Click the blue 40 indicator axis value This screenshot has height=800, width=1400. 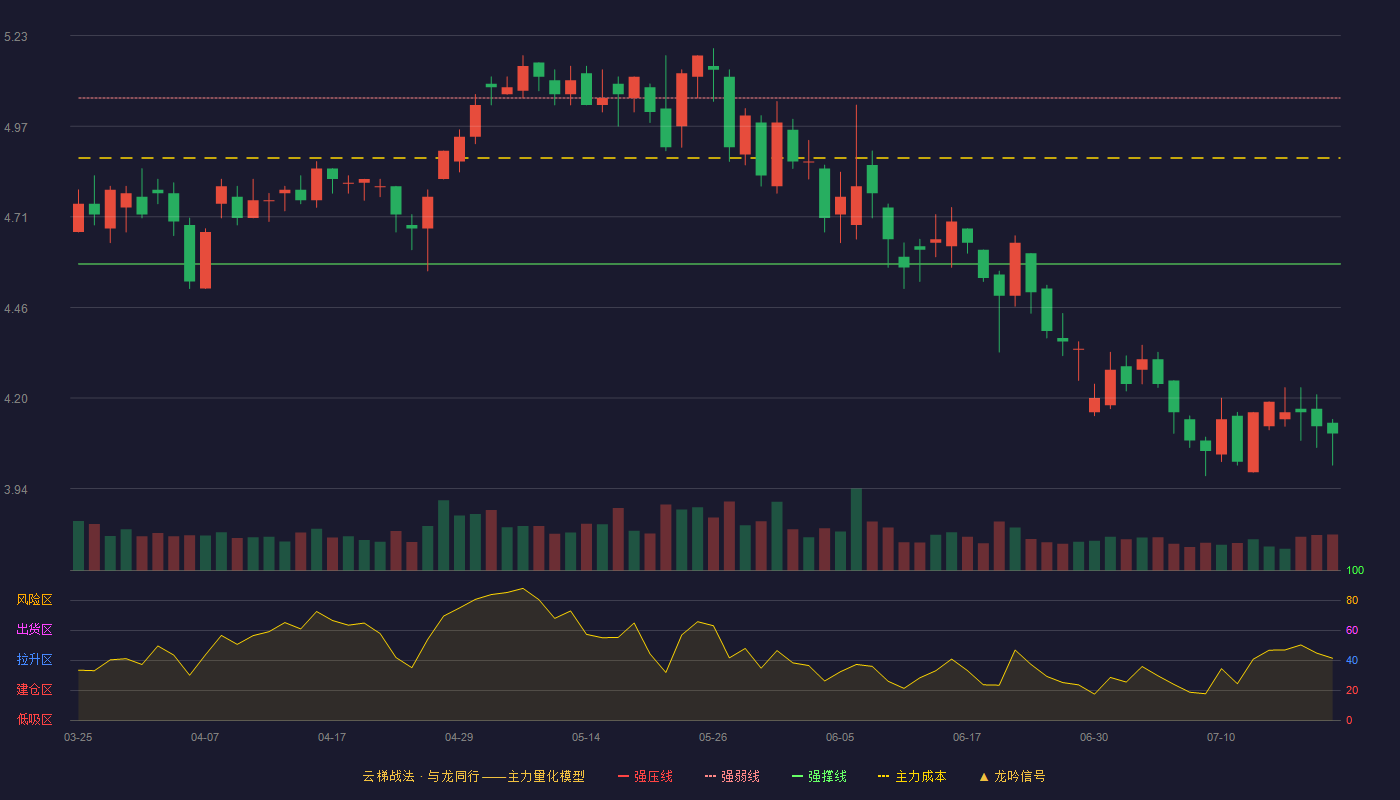coord(1352,660)
